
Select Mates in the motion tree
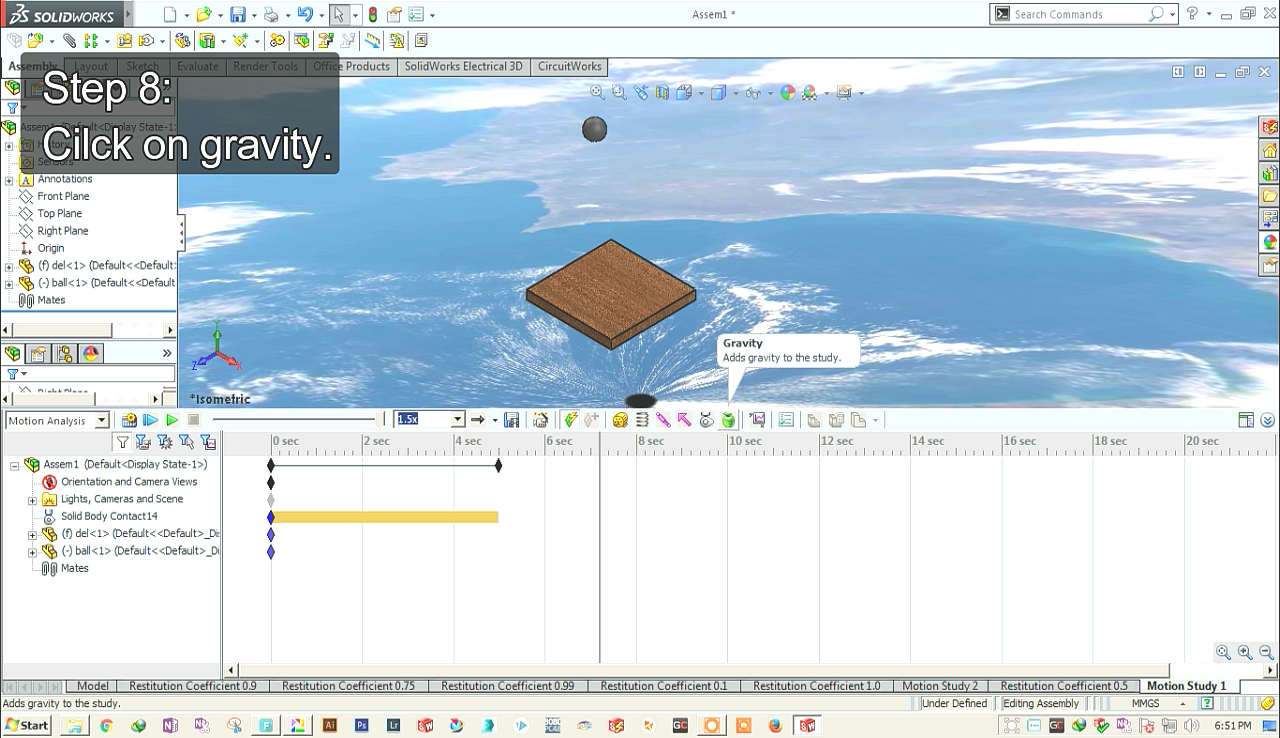coord(75,568)
